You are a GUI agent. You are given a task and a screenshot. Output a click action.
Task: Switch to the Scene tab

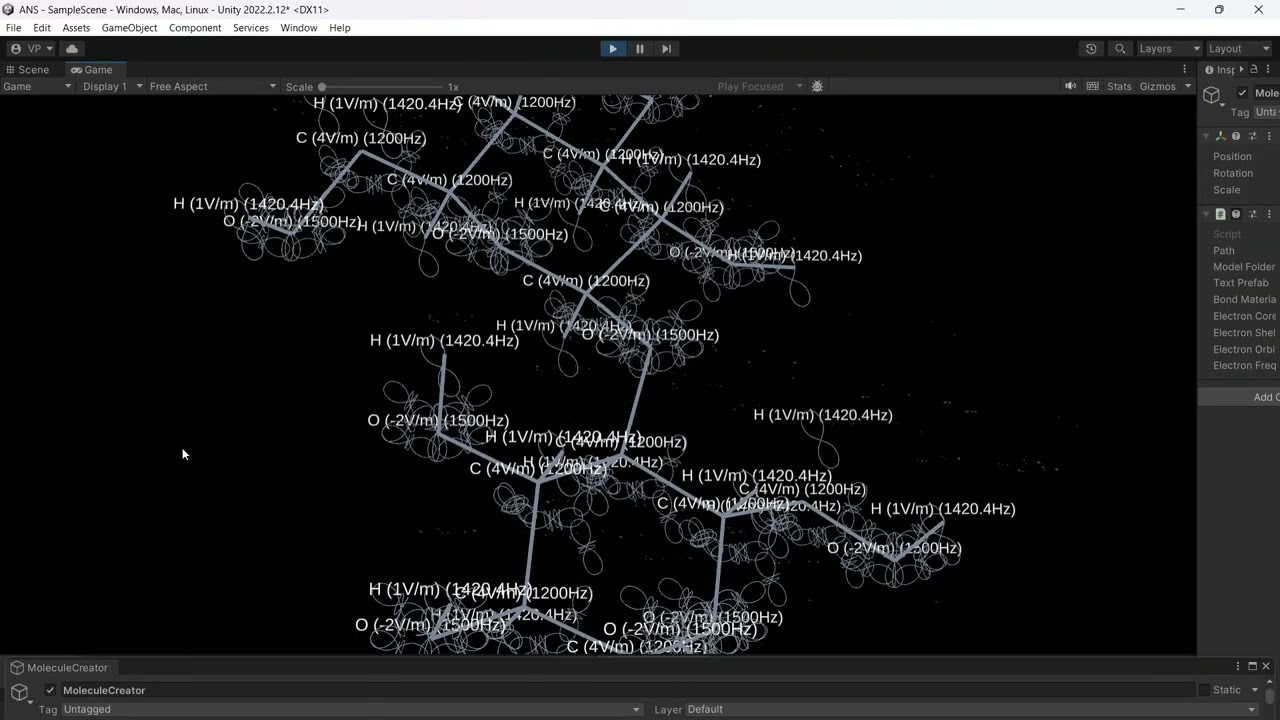[x=27, y=70]
